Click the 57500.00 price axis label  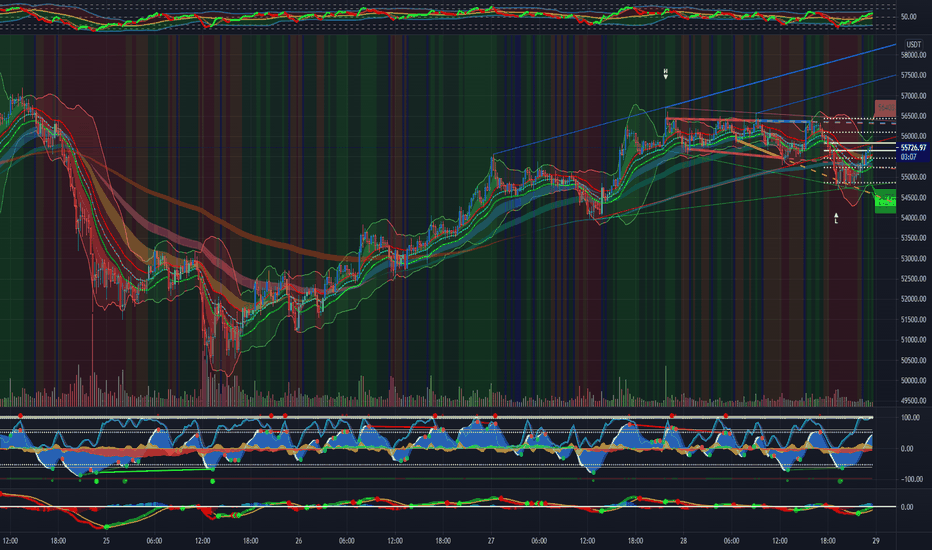click(913, 76)
